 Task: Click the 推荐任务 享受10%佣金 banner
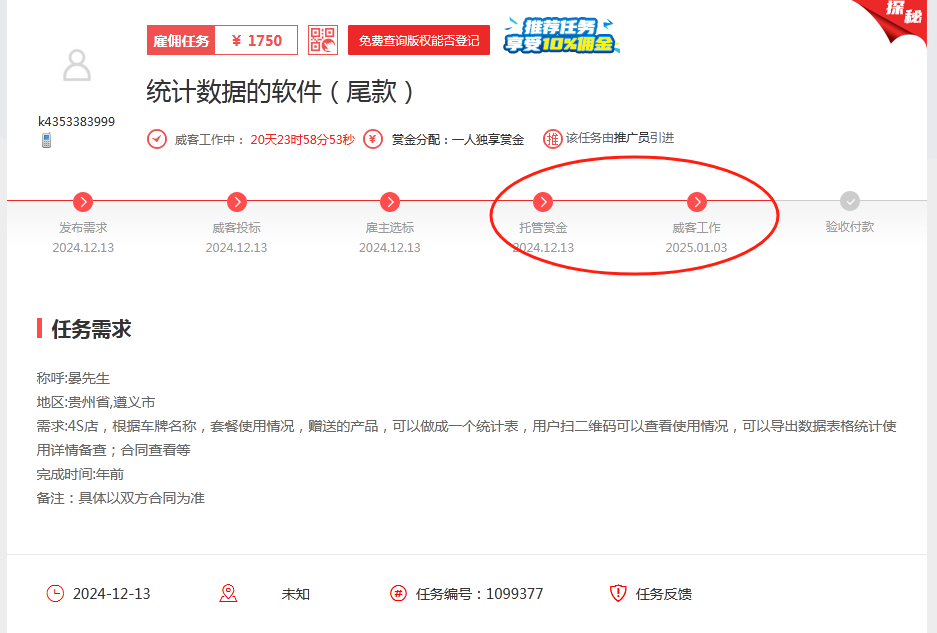(x=561, y=36)
